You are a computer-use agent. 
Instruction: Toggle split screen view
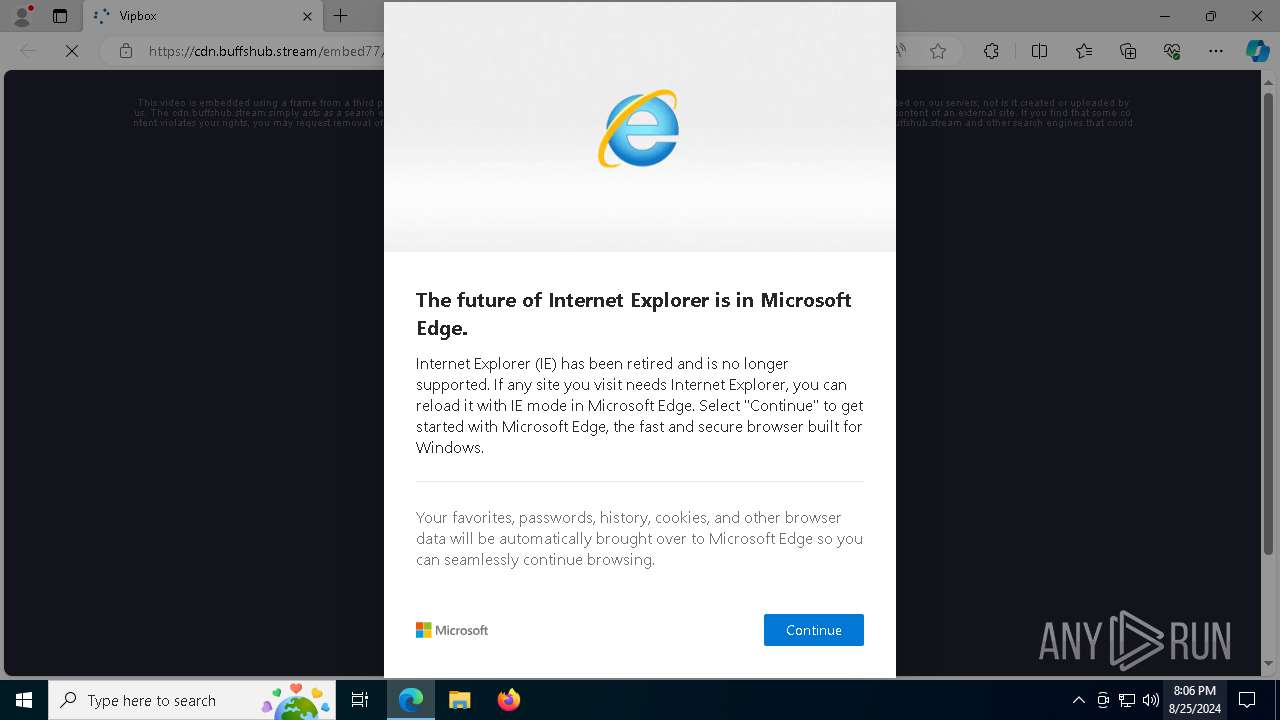coord(1039,51)
